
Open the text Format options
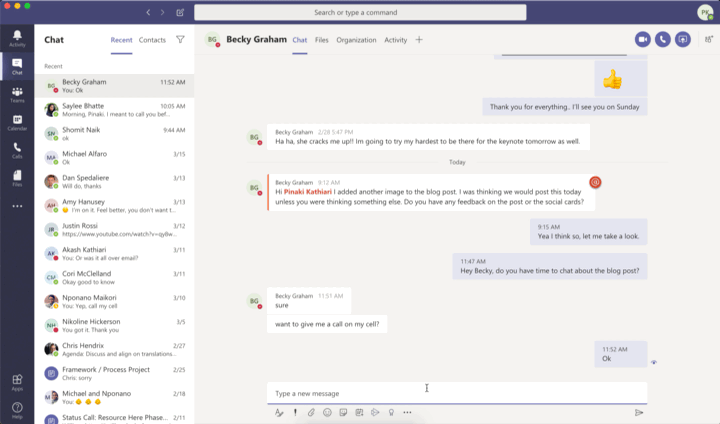point(279,413)
